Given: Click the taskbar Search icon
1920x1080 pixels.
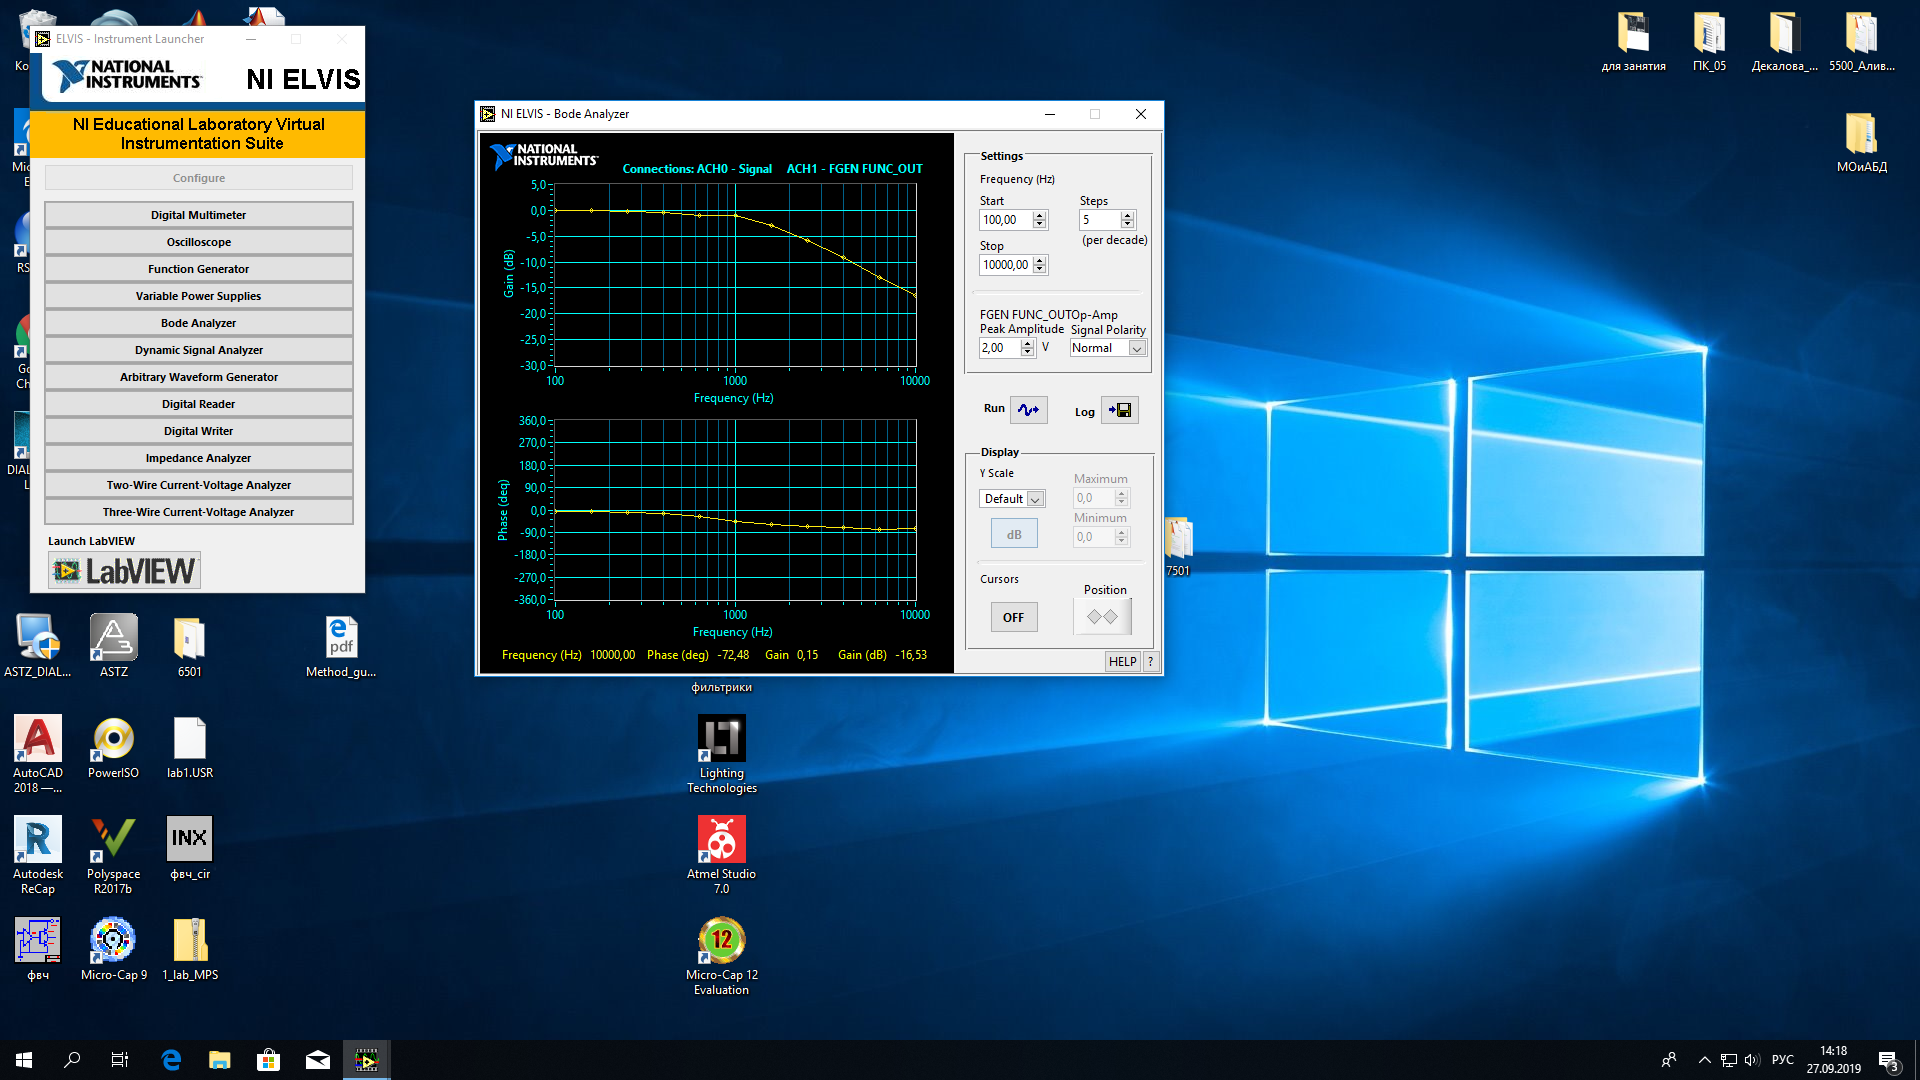Looking at the screenshot, I should coord(72,1060).
